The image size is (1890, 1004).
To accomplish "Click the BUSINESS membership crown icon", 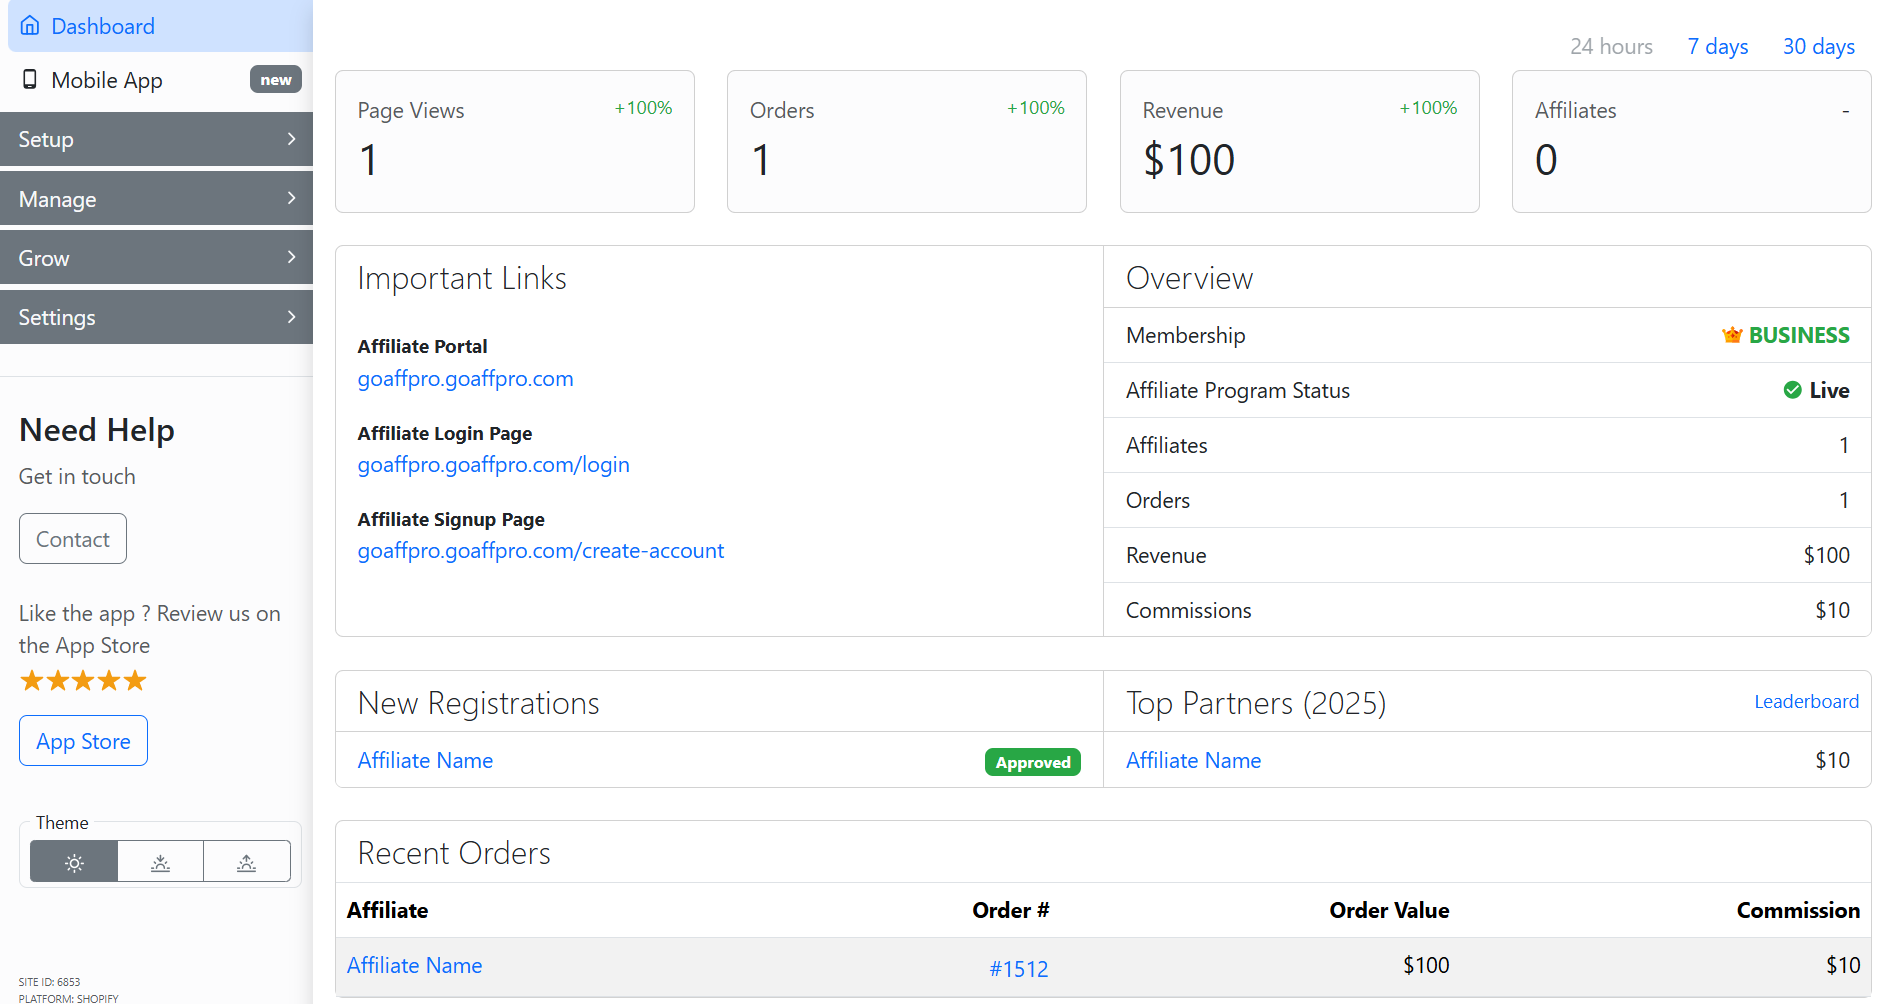I will [1732, 335].
